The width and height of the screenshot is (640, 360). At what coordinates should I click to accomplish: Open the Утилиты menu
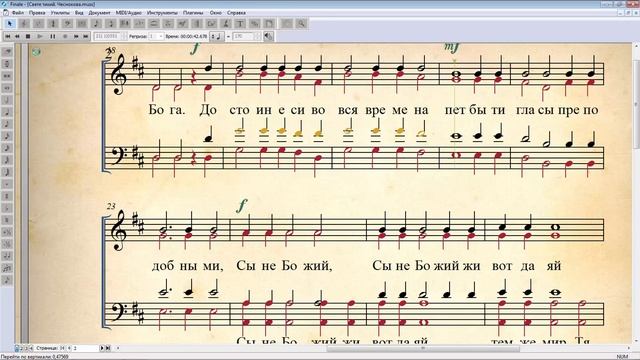[x=60, y=13]
